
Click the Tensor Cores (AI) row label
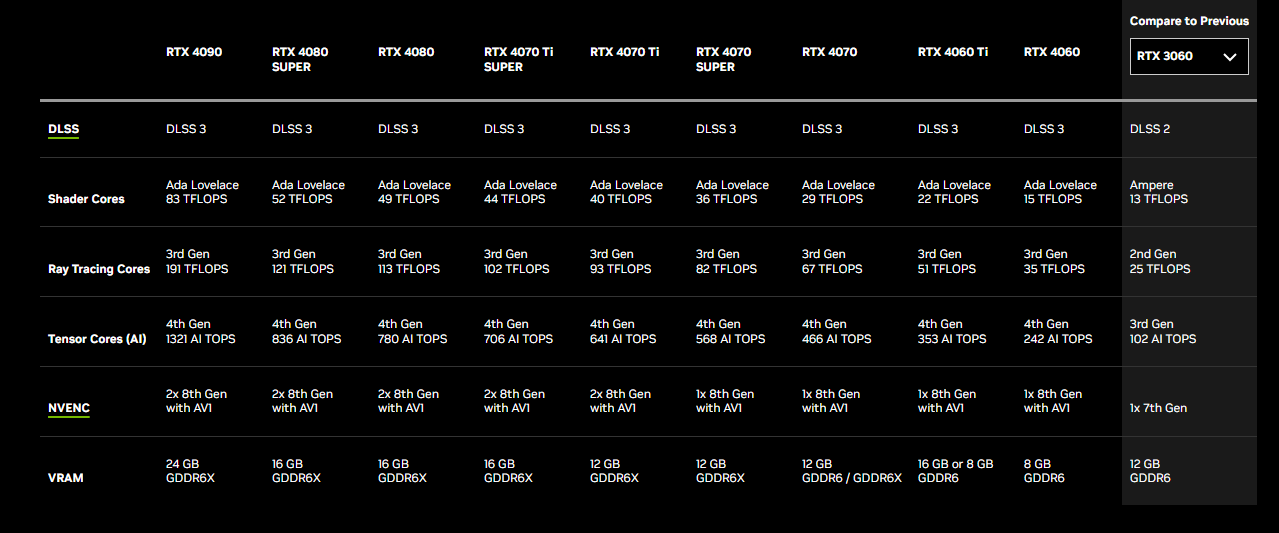(x=97, y=339)
